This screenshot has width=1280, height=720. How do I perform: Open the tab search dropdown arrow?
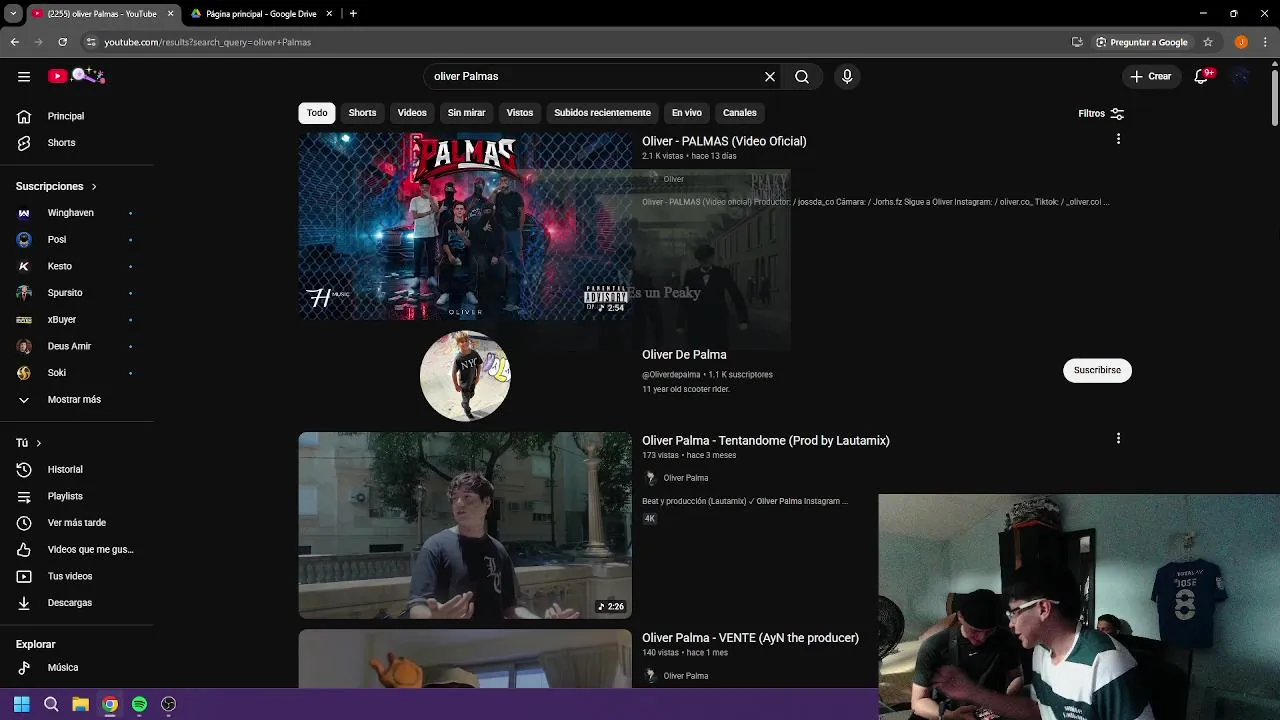tap(13, 14)
